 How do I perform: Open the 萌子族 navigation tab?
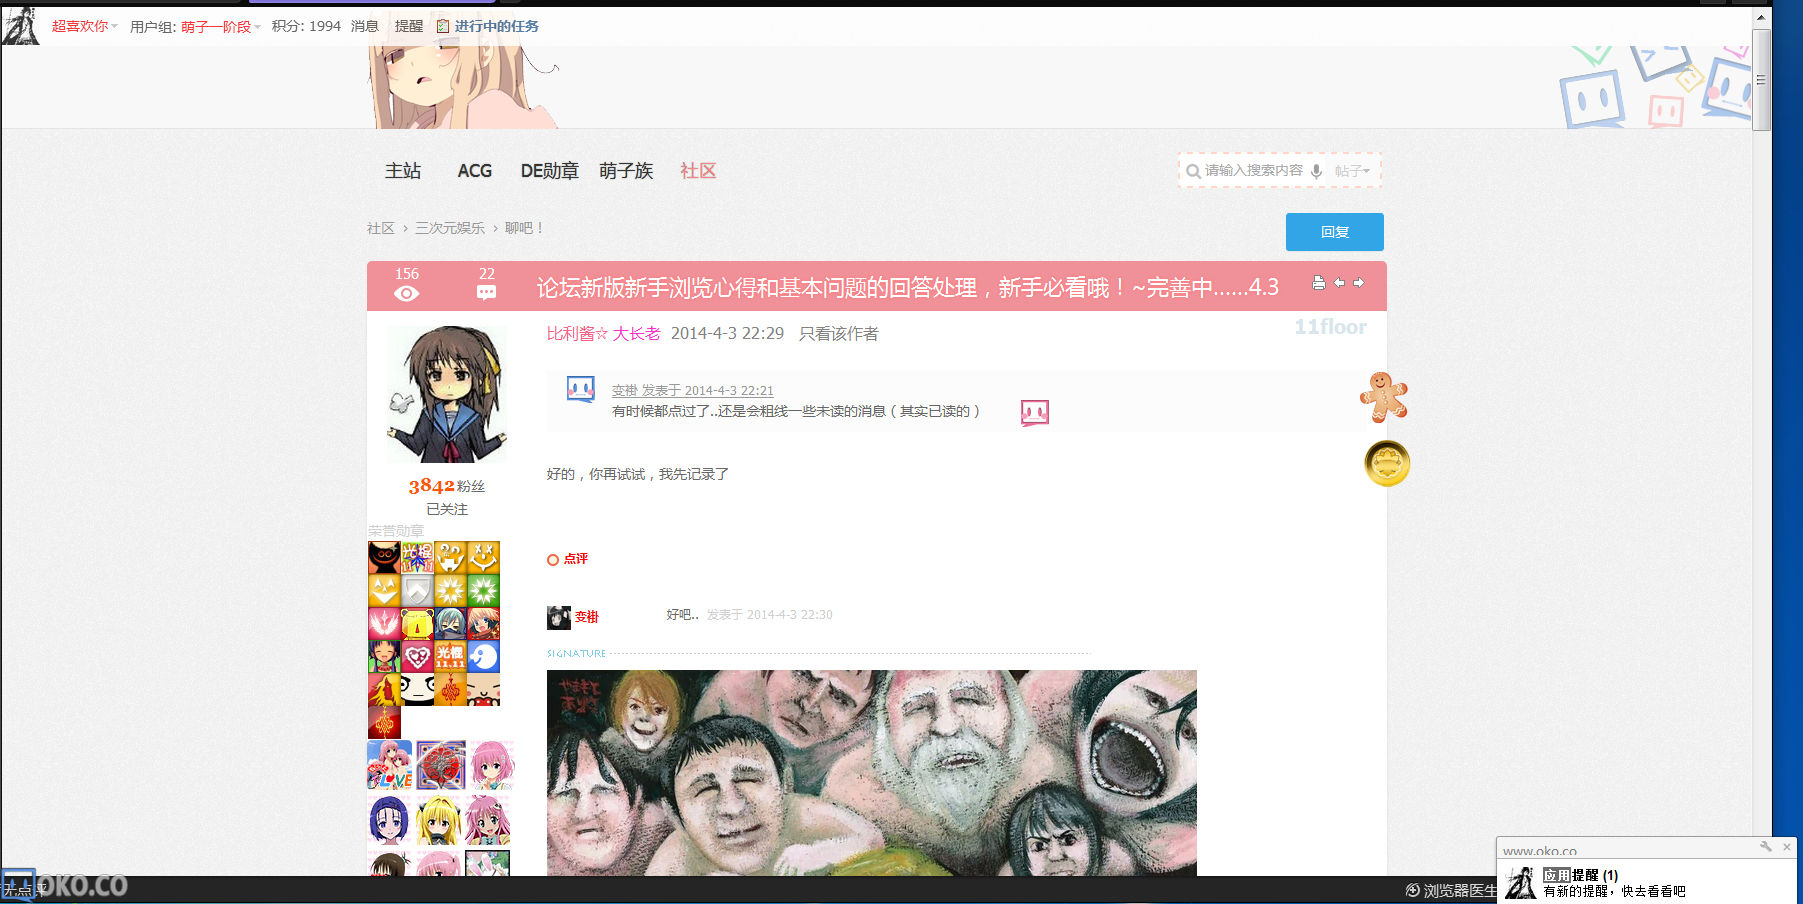click(x=626, y=171)
